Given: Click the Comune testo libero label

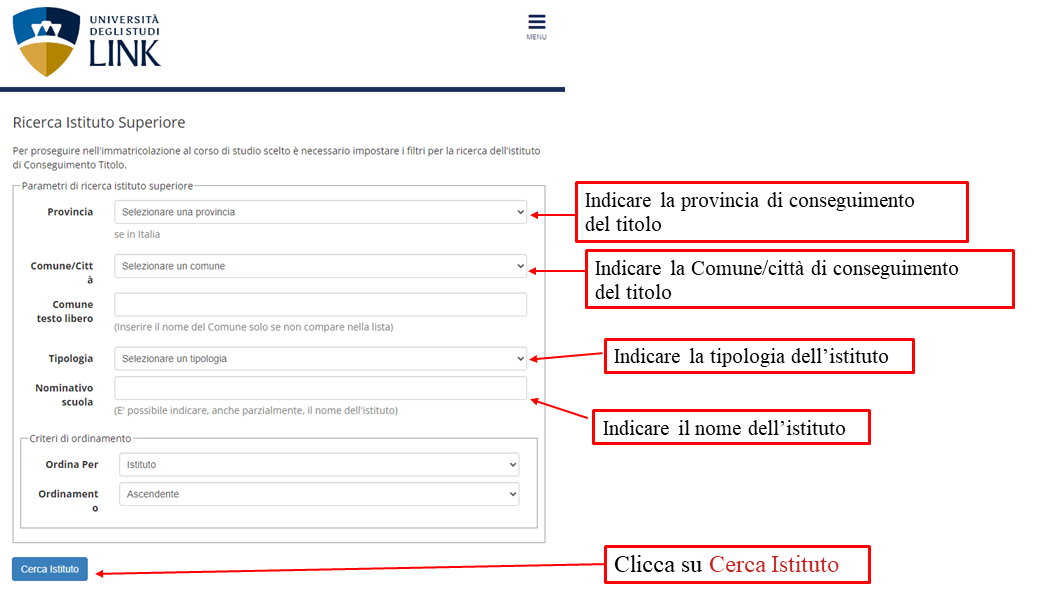Looking at the screenshot, I should [65, 311].
